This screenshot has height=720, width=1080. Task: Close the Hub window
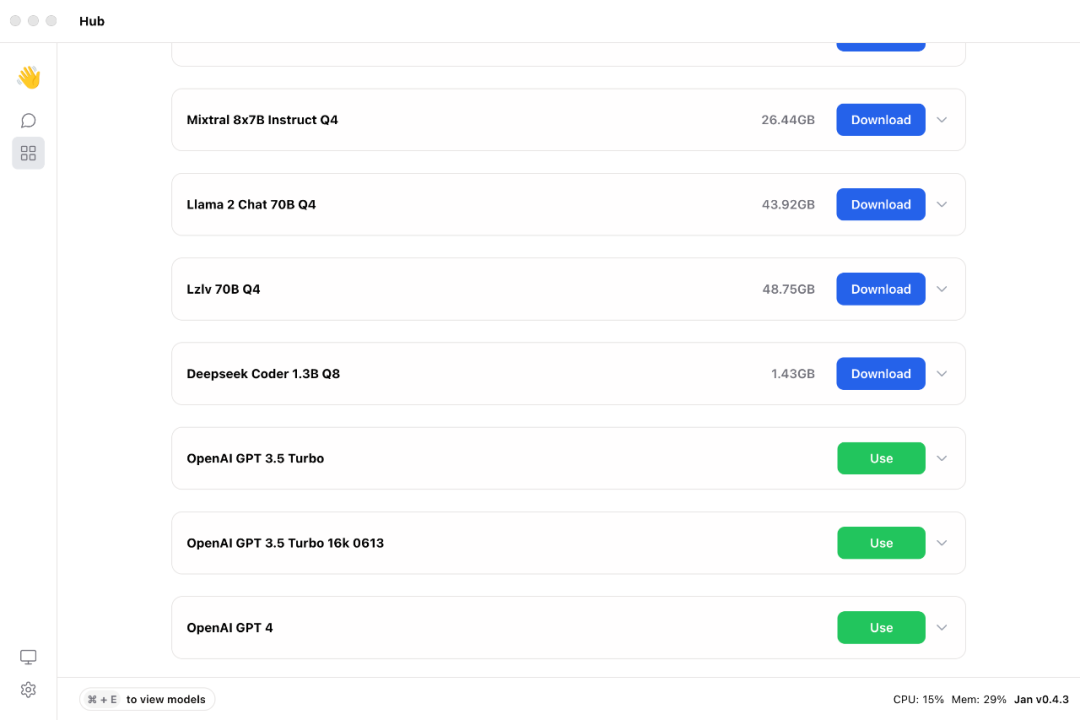tap(15, 21)
